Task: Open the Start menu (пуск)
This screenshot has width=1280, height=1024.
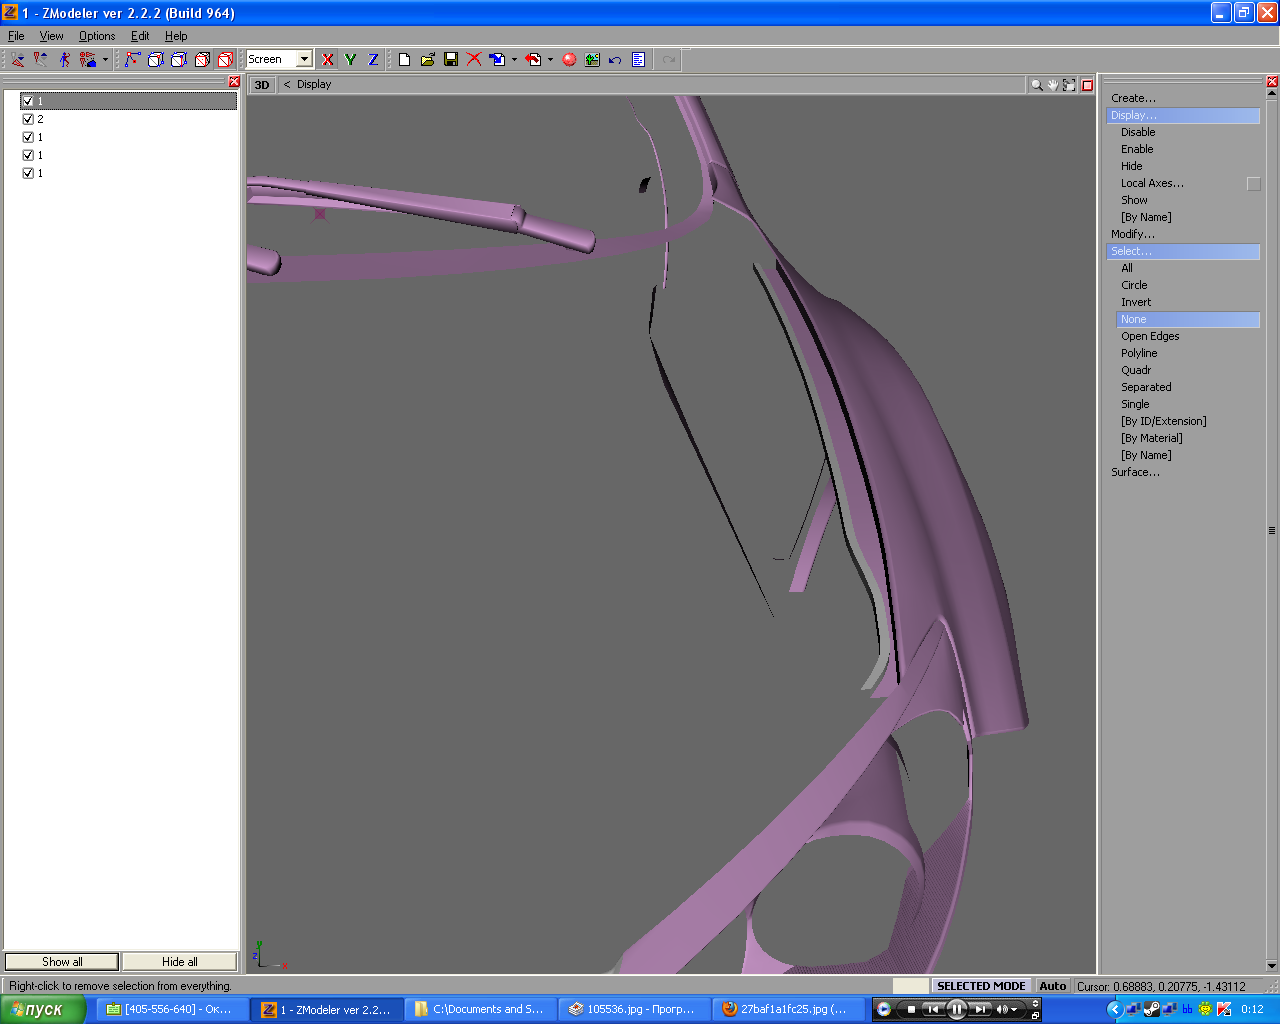Action: 43,1010
